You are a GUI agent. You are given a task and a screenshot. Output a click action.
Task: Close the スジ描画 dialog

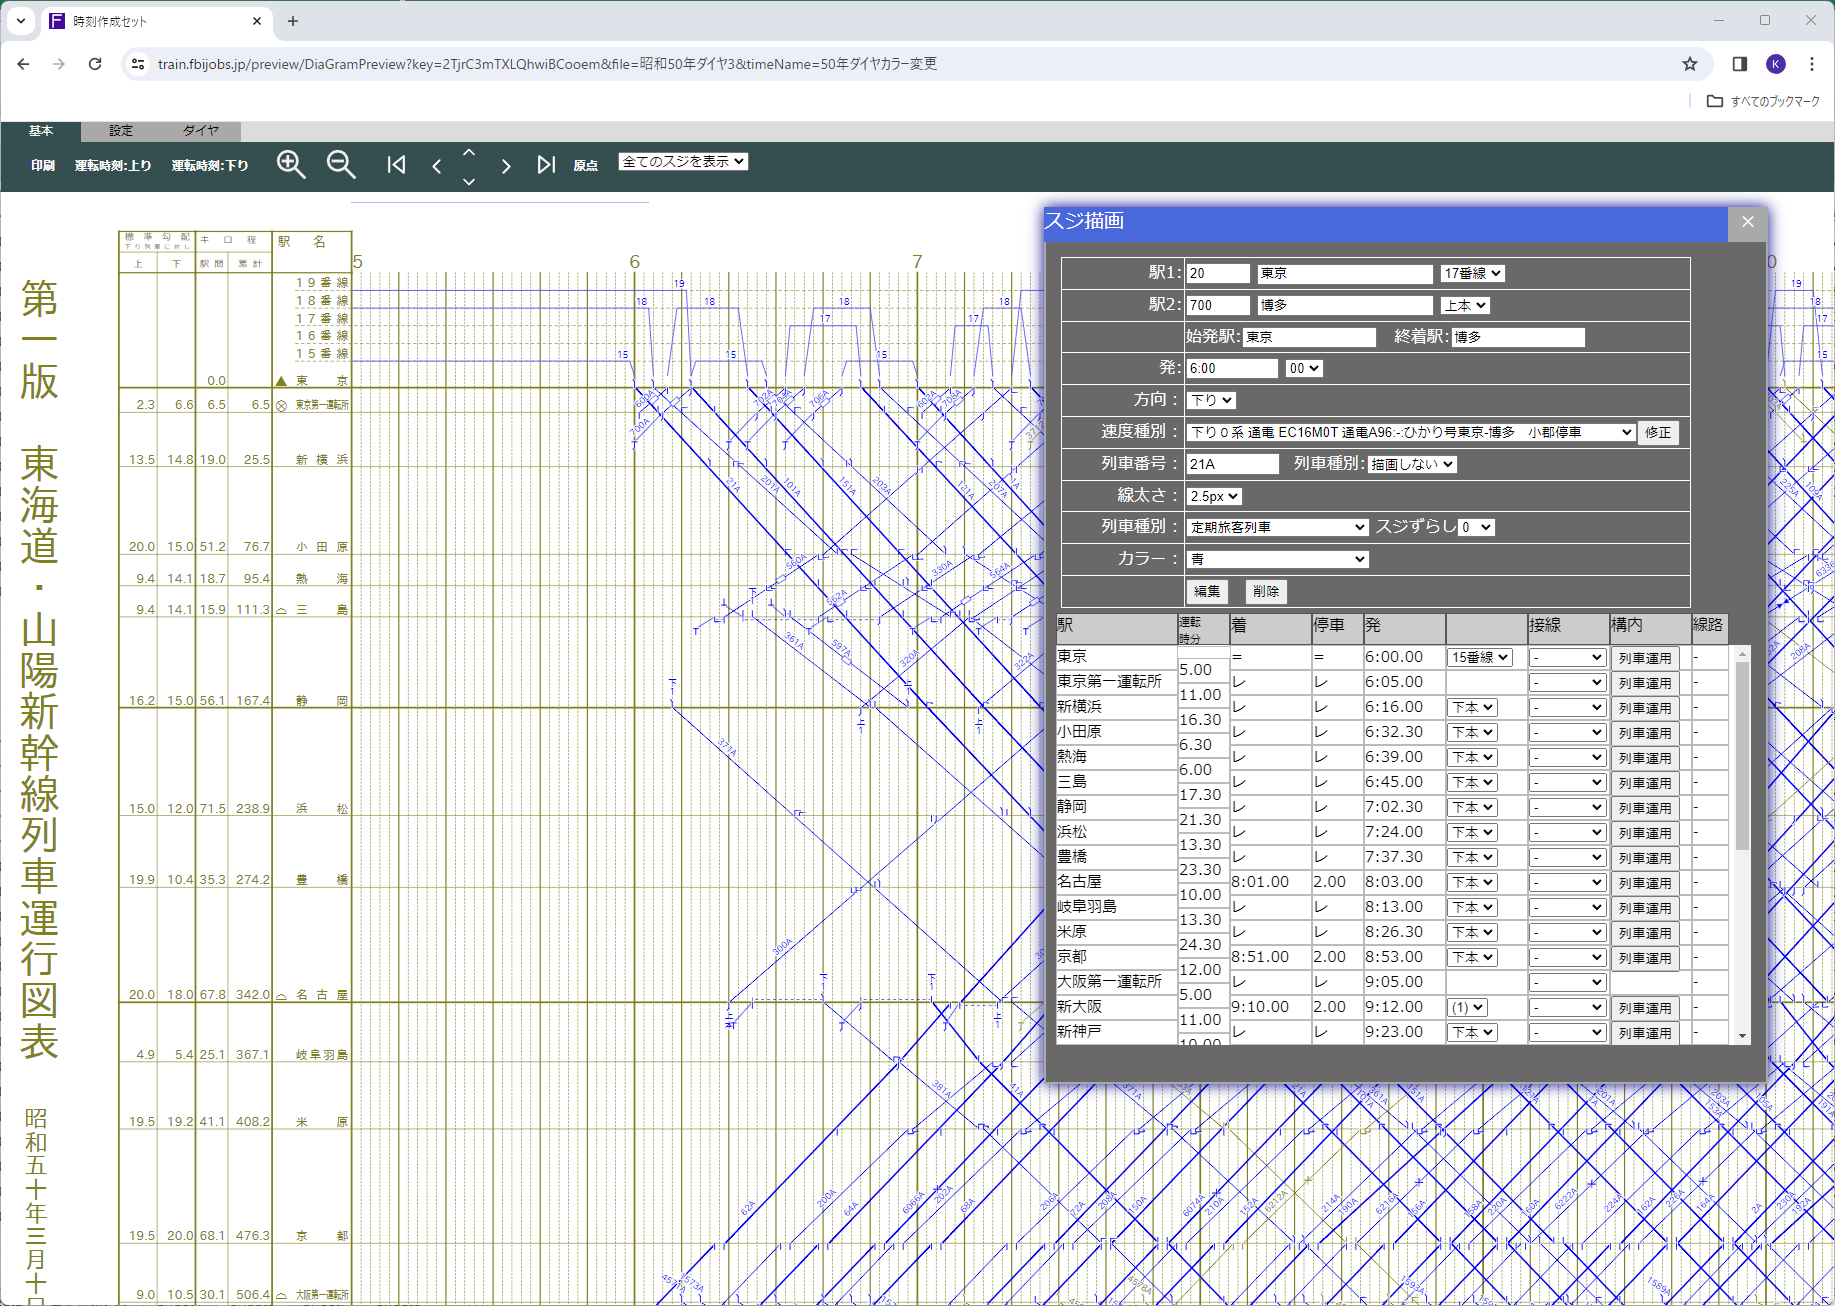pos(1747,222)
